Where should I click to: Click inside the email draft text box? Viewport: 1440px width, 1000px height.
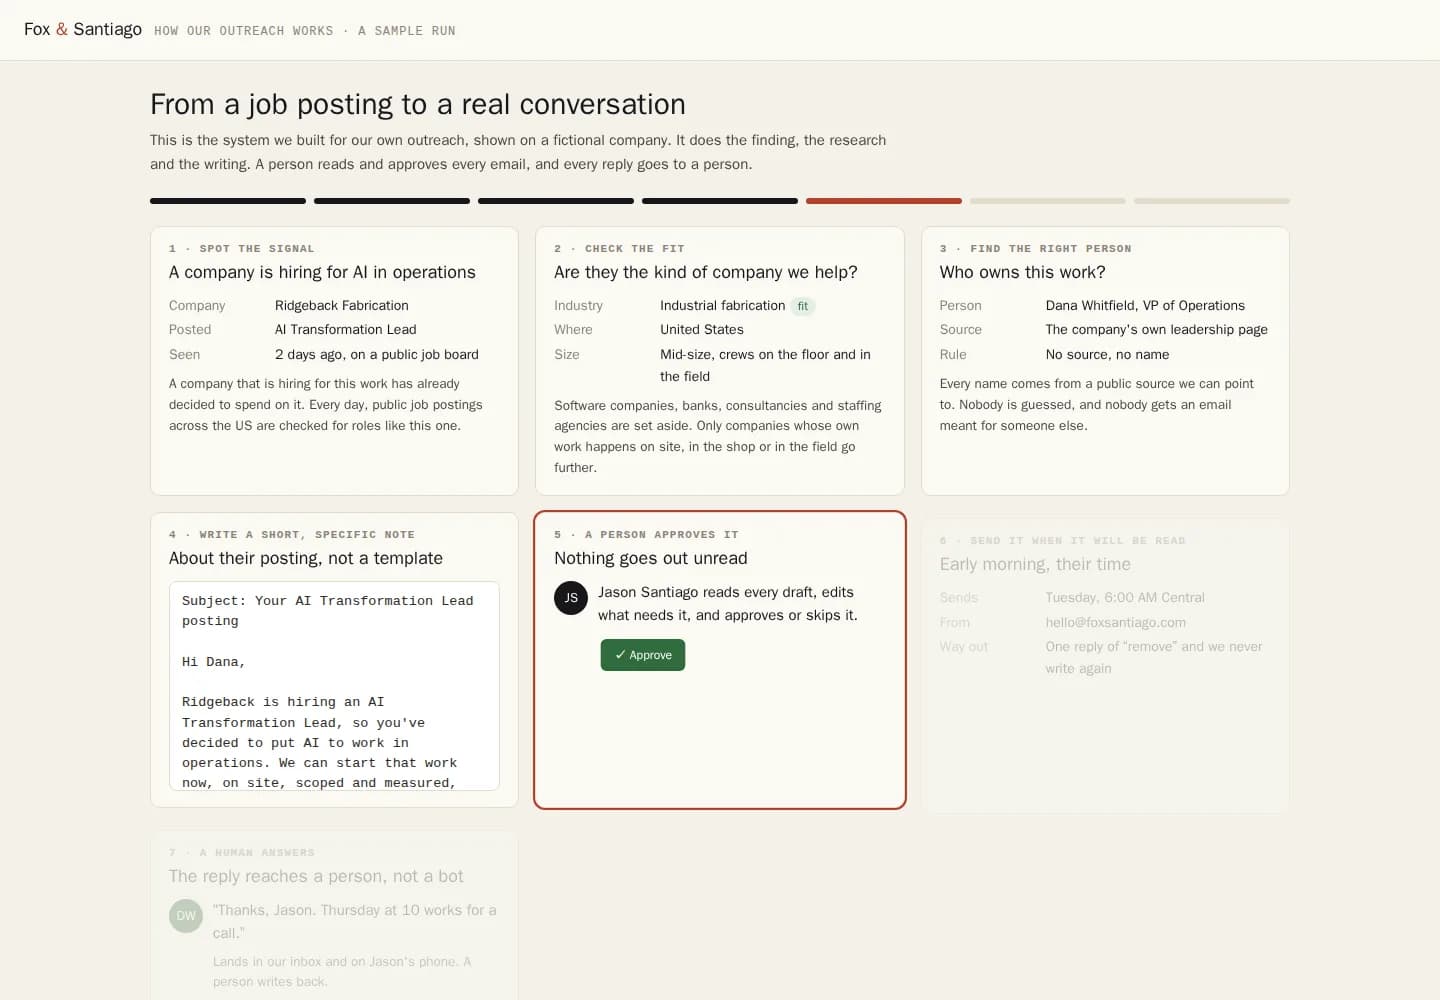pos(334,686)
